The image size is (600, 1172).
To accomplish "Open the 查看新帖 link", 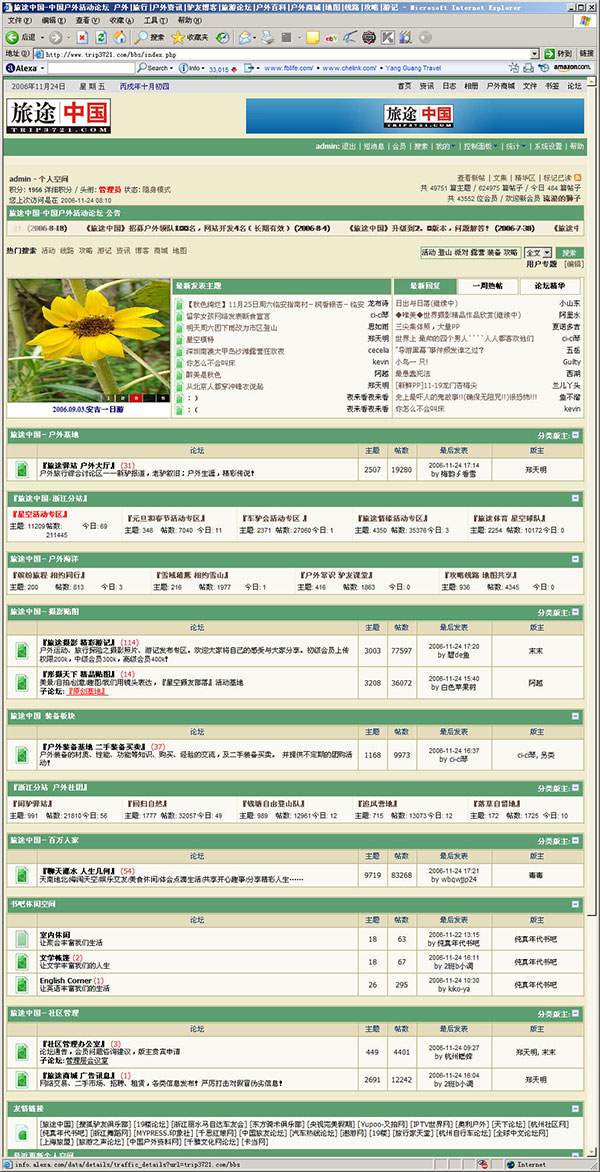I will (471, 178).
